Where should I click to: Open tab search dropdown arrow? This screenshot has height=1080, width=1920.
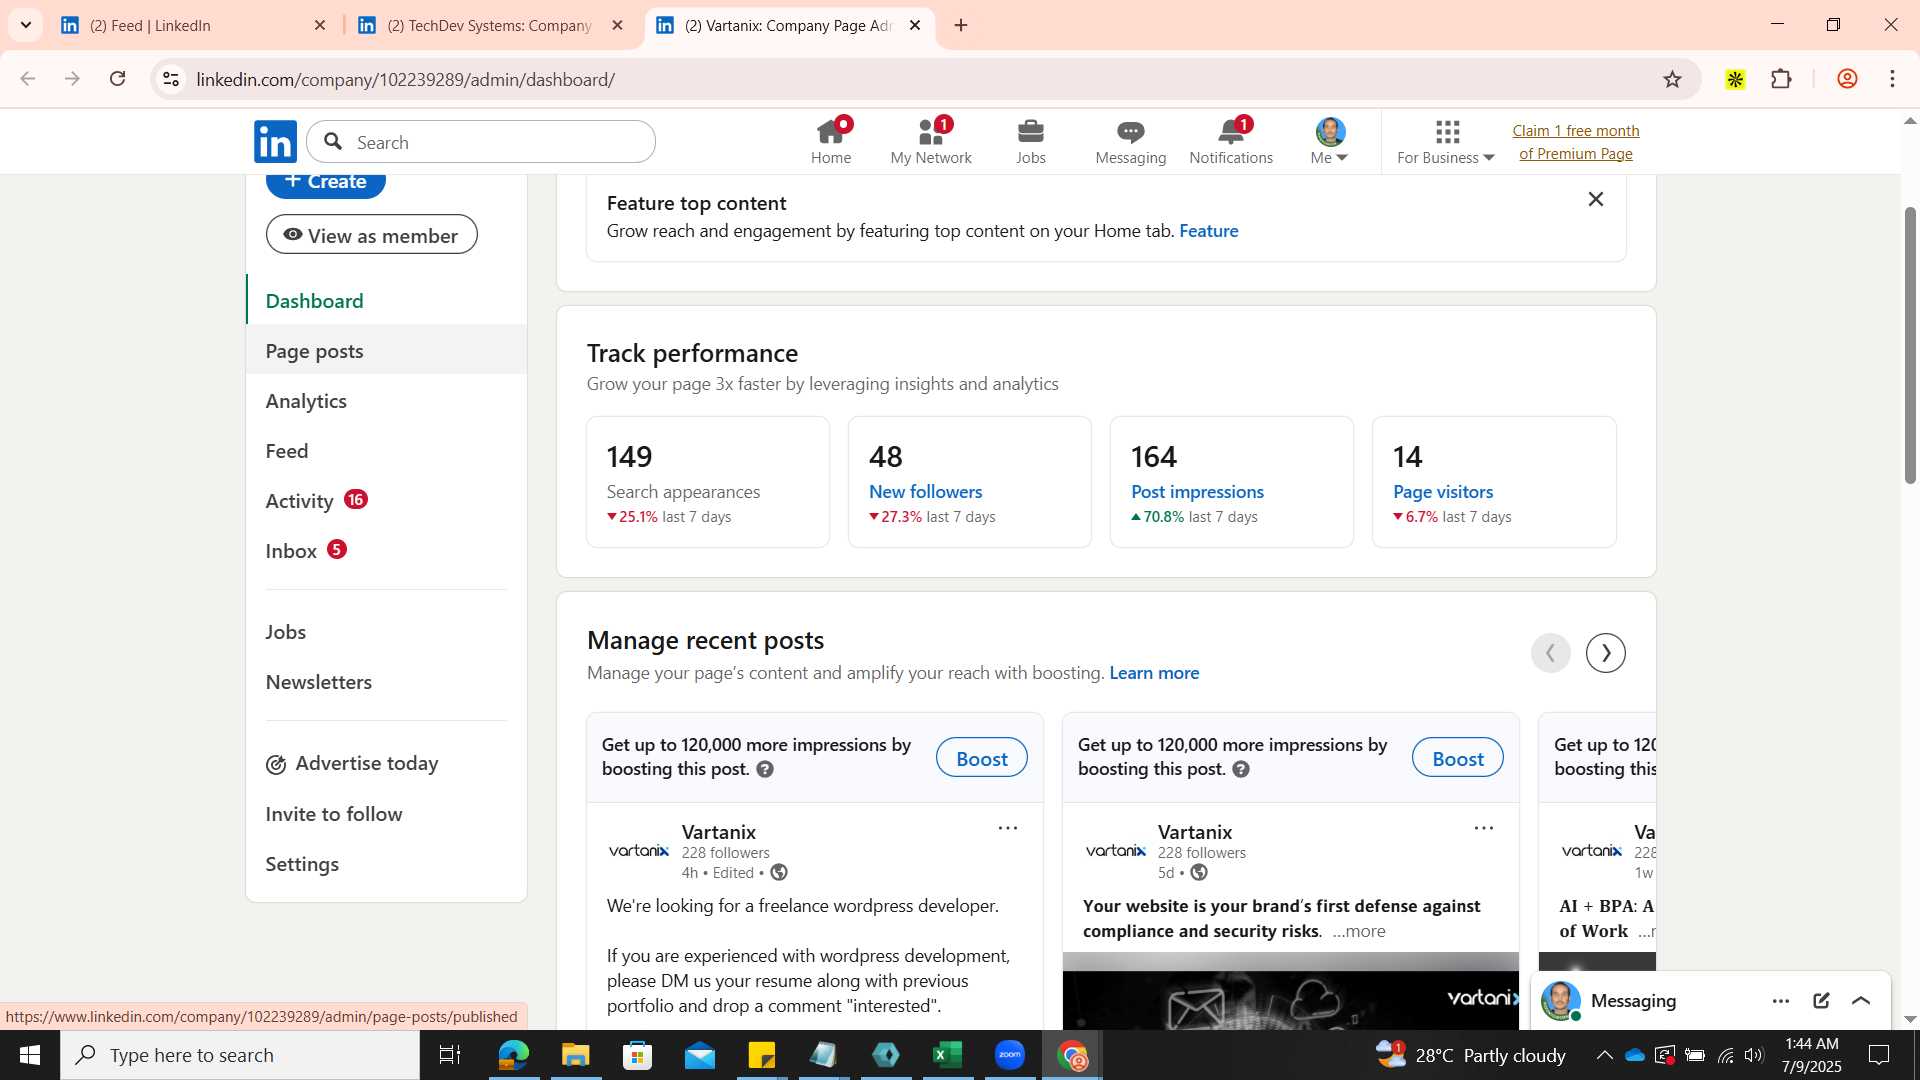click(x=26, y=25)
